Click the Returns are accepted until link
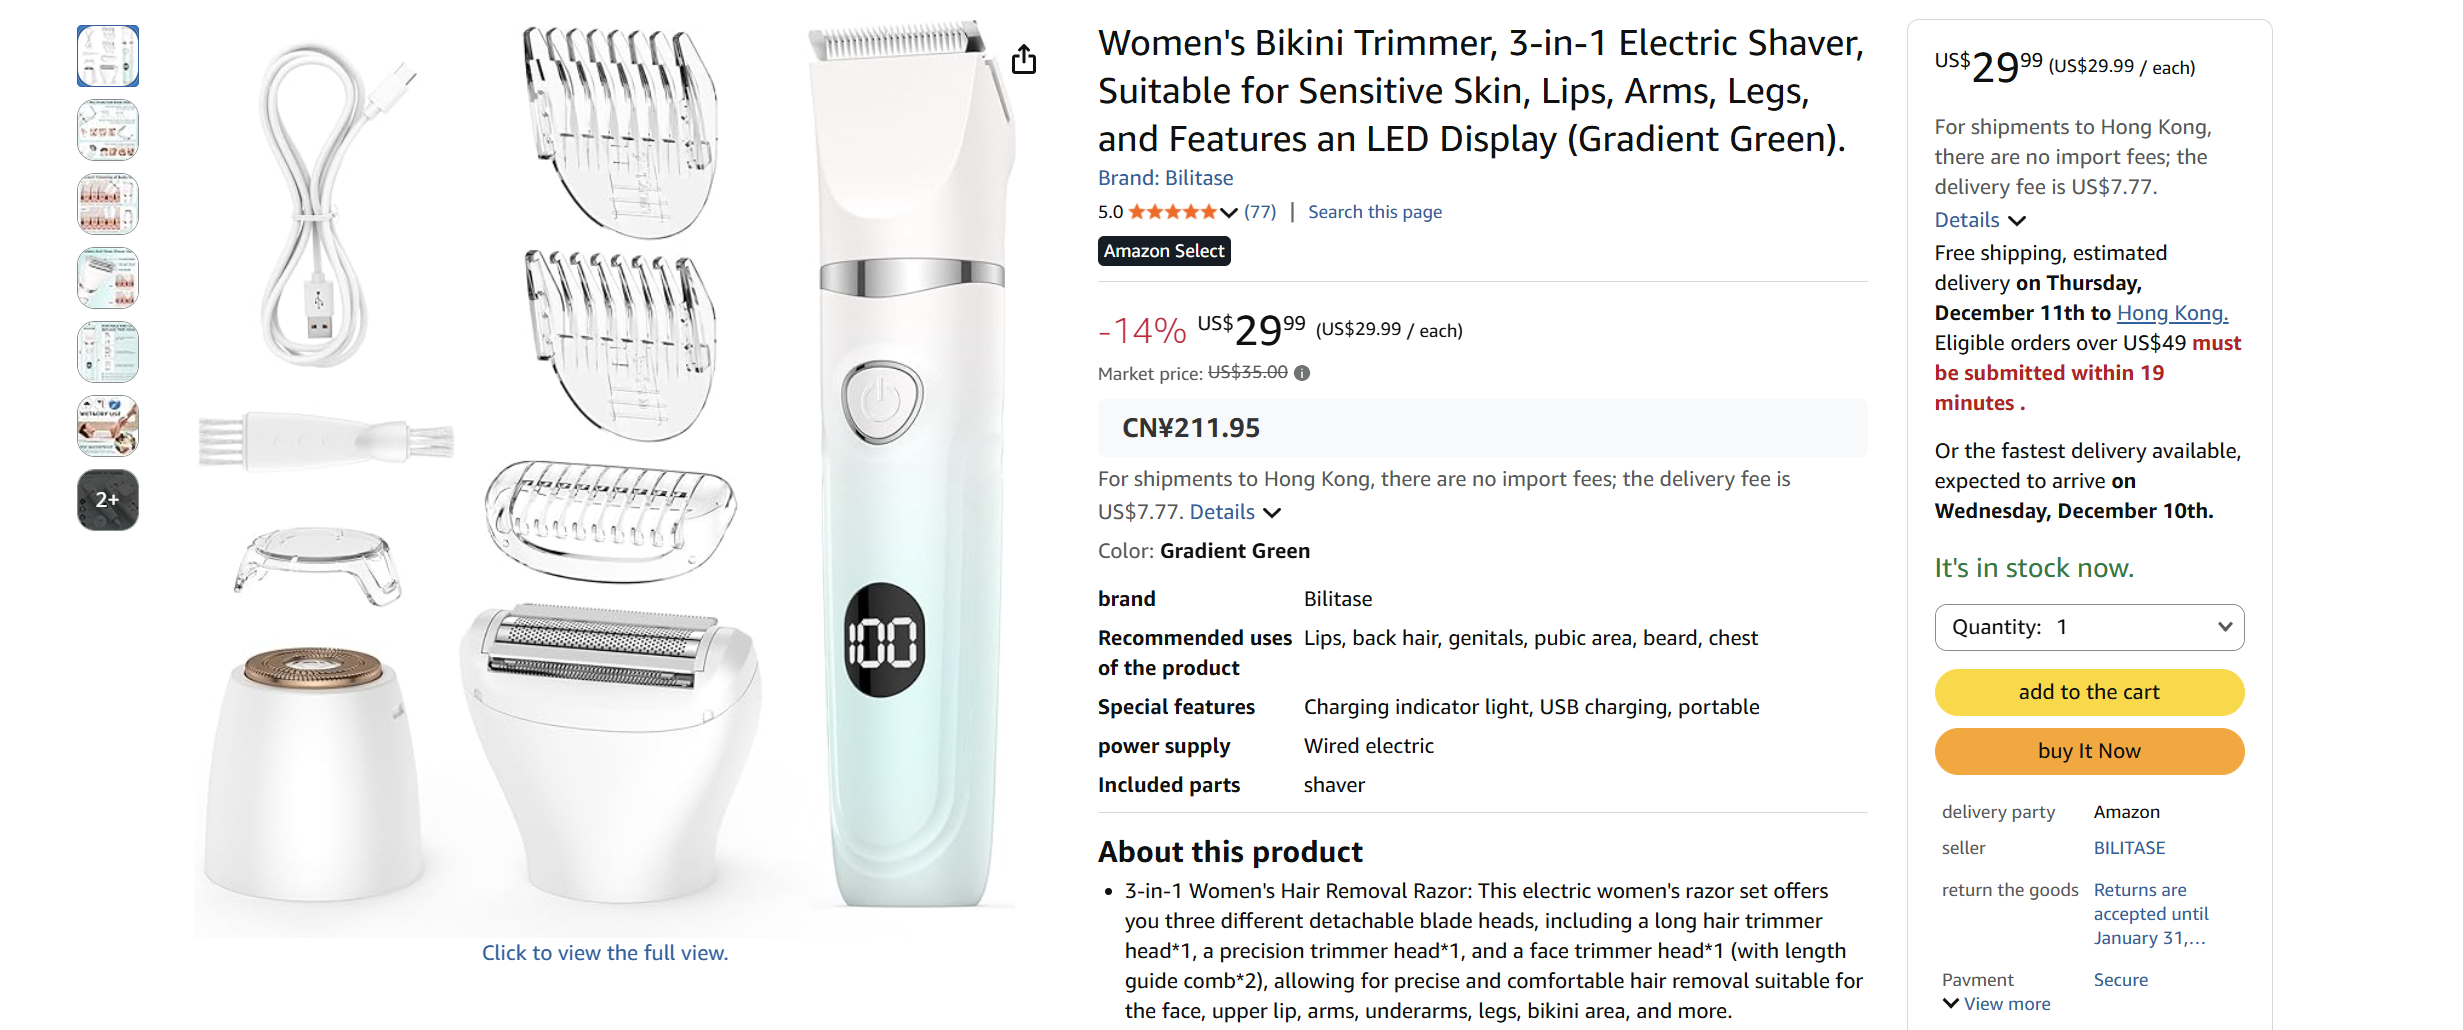Image resolution: width=2463 pixels, height=1030 pixels. point(2151,913)
